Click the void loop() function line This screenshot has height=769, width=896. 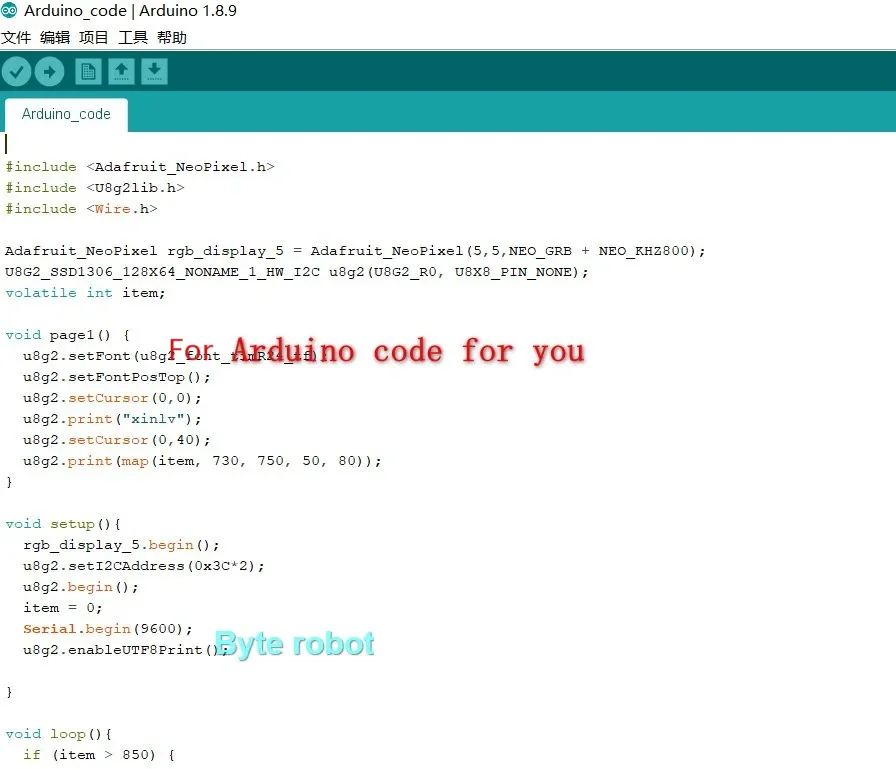(x=58, y=734)
